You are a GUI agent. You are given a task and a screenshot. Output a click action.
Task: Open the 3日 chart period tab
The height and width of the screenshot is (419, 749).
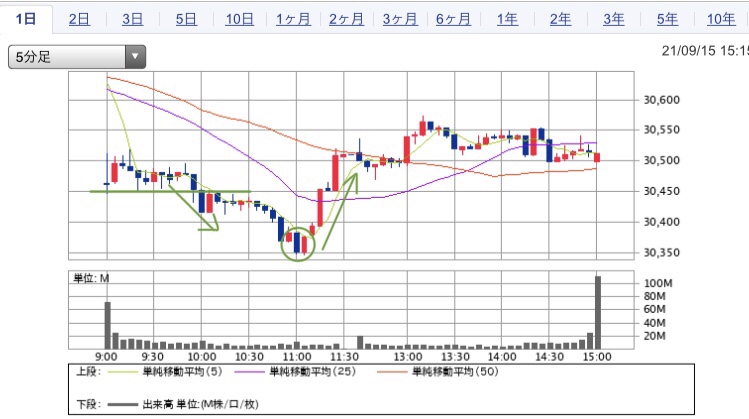click(132, 19)
